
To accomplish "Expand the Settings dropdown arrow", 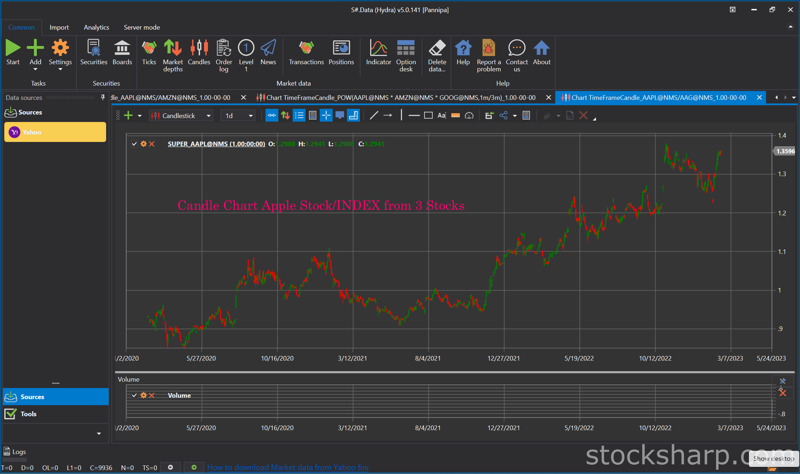I will point(60,70).
